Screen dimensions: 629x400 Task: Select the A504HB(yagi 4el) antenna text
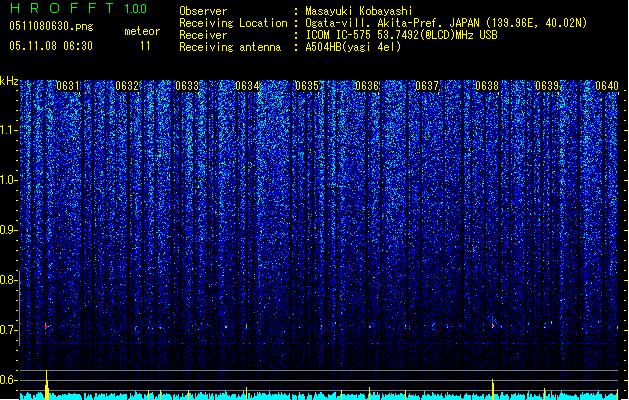(353, 47)
